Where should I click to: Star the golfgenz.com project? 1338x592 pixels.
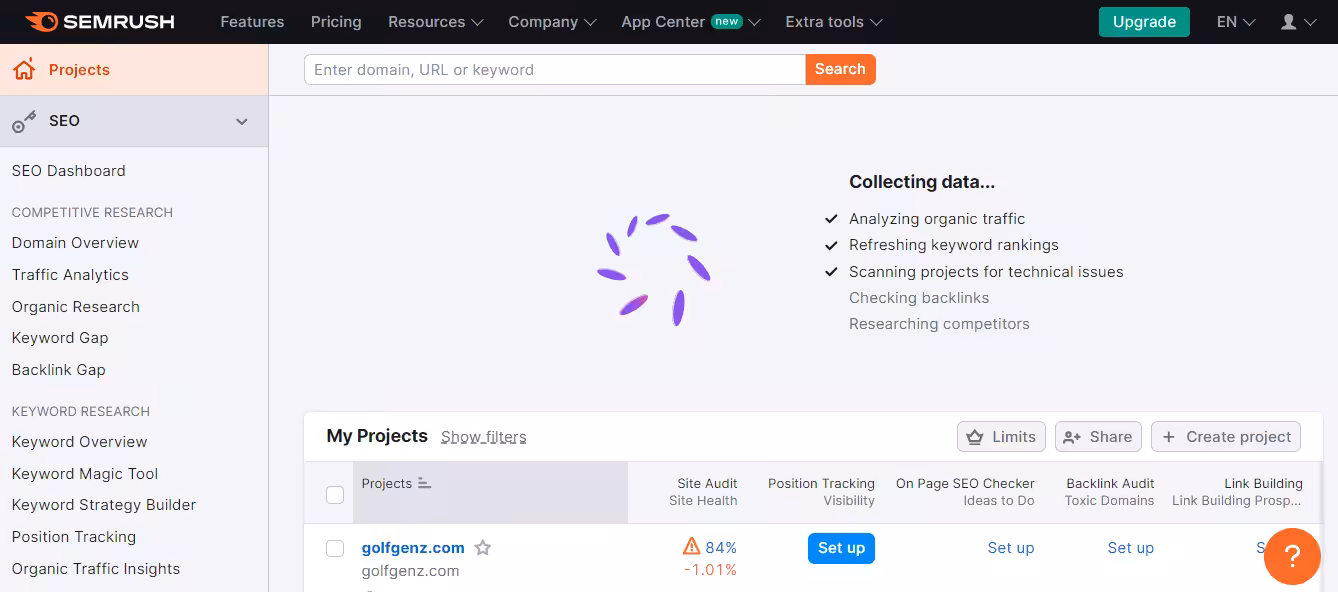483,548
